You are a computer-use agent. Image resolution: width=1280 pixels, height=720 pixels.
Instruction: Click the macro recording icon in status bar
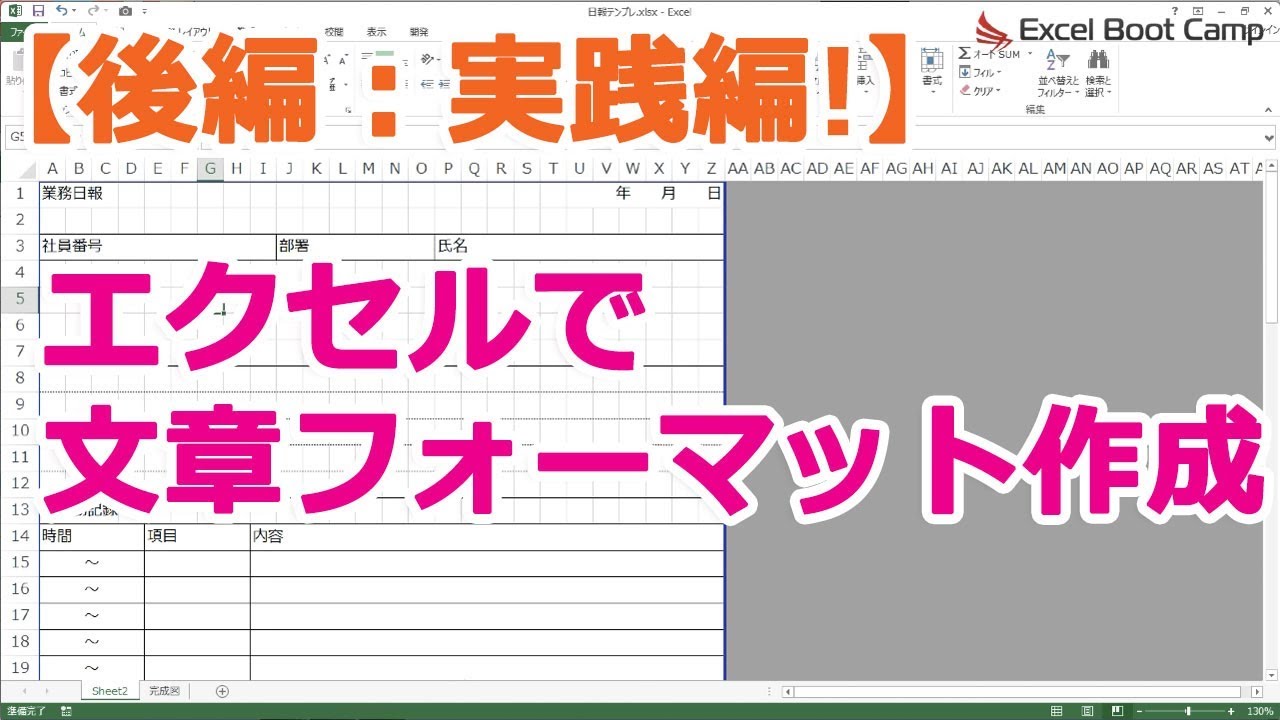pyautogui.click(x=67, y=712)
